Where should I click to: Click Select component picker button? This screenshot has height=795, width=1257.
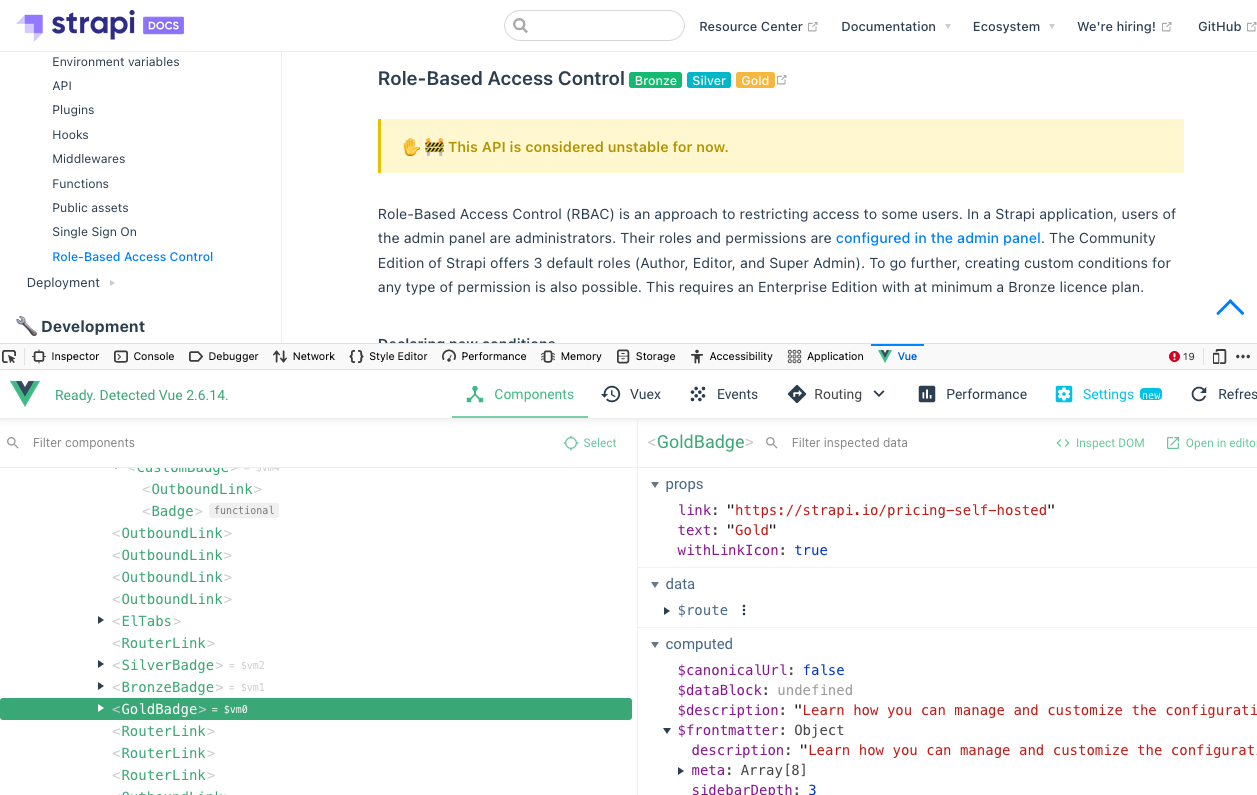click(x=590, y=443)
